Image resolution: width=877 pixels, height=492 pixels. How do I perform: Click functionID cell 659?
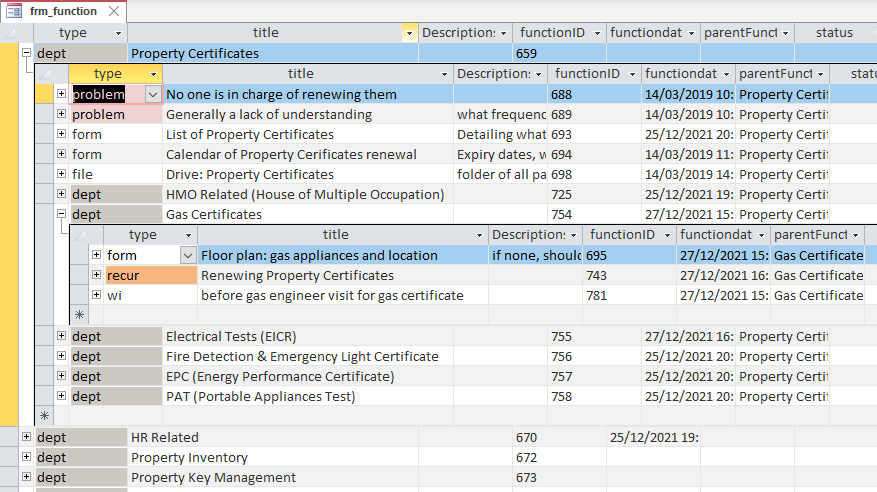(x=559, y=54)
